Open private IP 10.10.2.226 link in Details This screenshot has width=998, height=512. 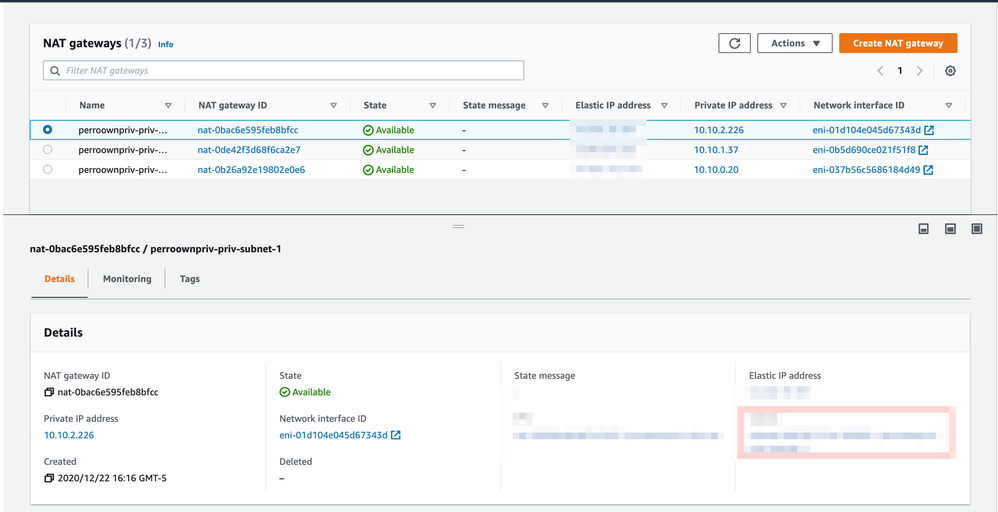[x=69, y=435]
